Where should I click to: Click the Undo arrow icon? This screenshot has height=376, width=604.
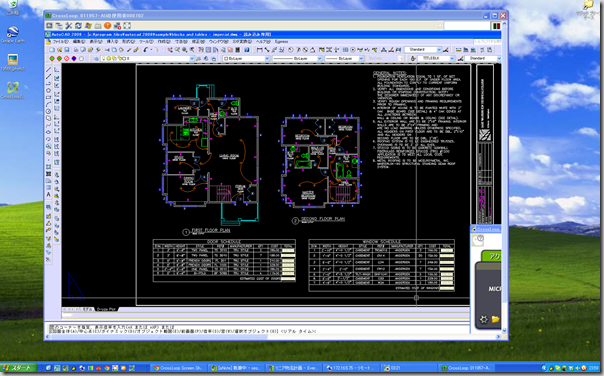click(x=146, y=50)
